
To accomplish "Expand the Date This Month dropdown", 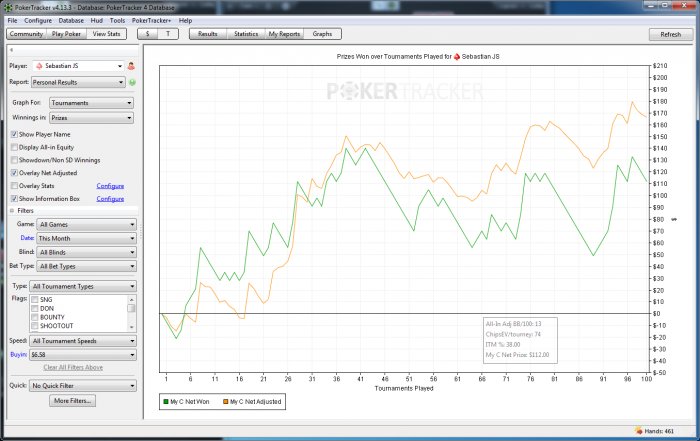I will click(x=86, y=239).
